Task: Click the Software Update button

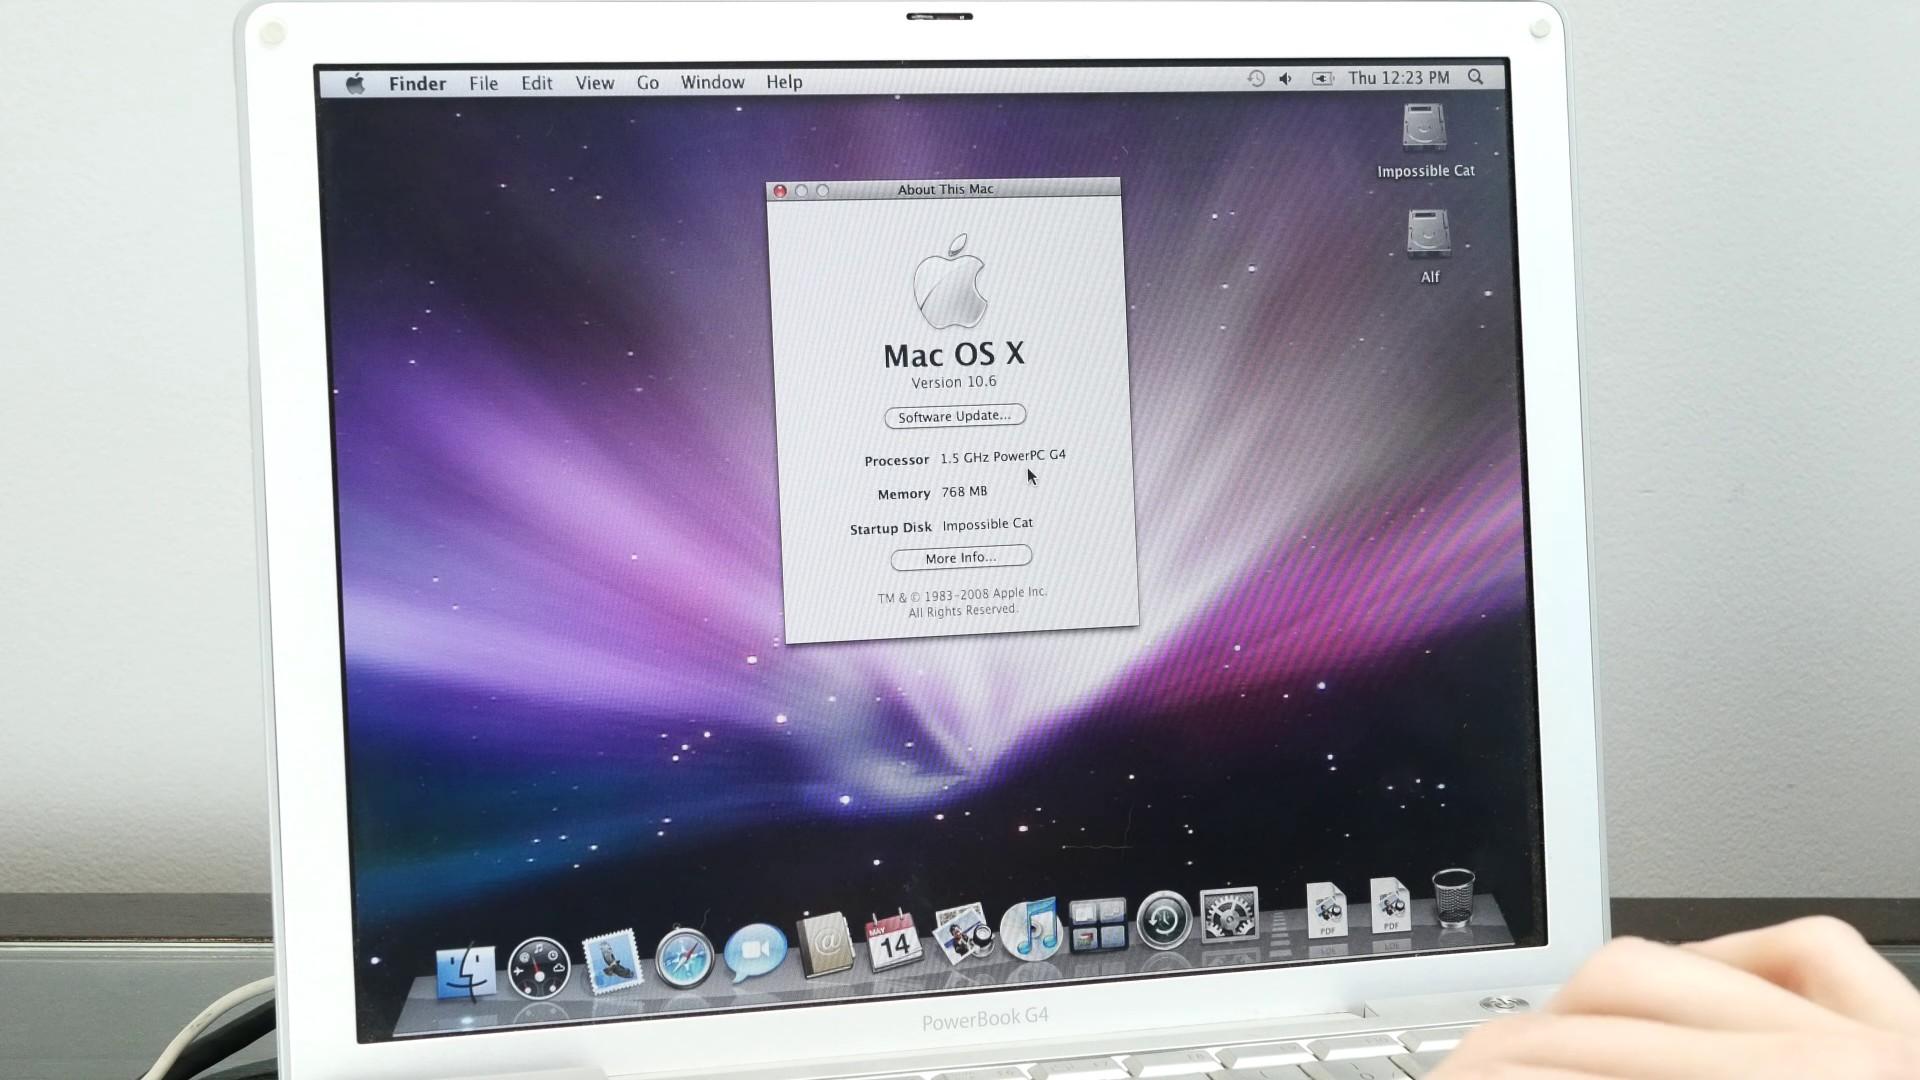Action: (954, 416)
